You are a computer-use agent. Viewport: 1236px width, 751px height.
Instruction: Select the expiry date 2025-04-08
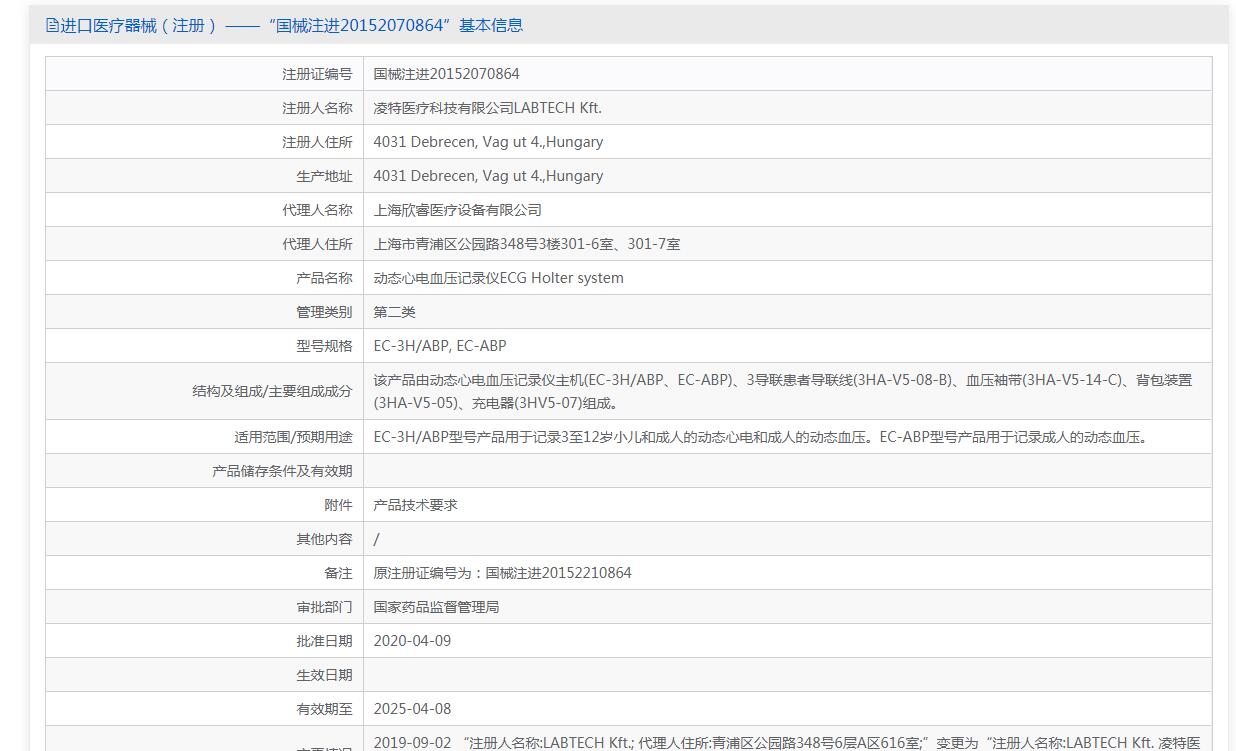coord(412,709)
